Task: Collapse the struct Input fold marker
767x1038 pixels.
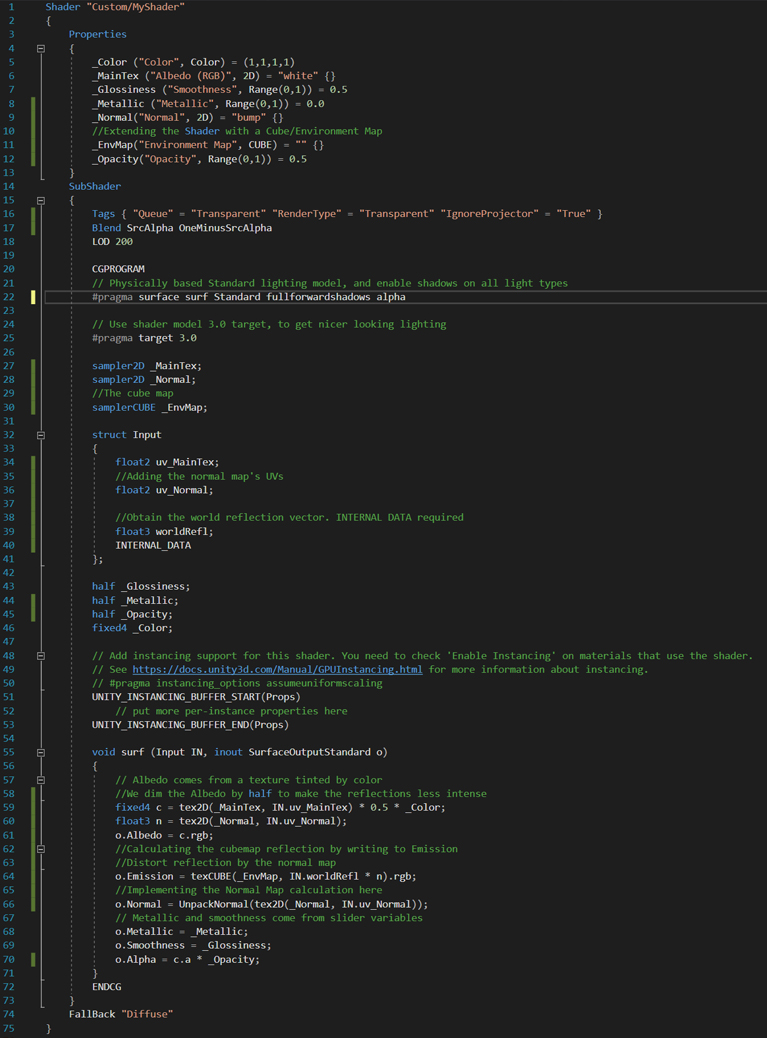Action: (41, 435)
